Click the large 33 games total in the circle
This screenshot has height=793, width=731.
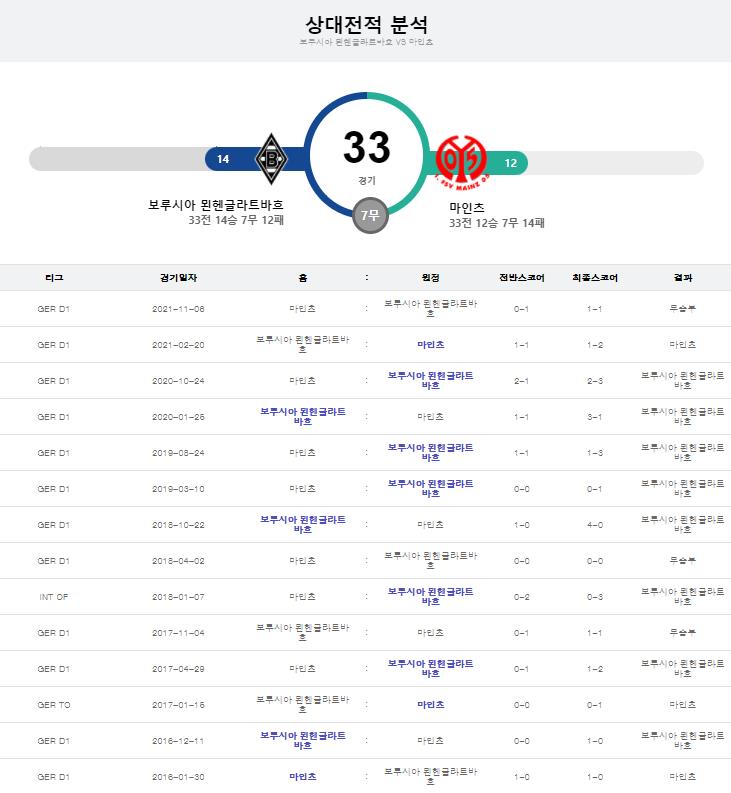pos(367,148)
